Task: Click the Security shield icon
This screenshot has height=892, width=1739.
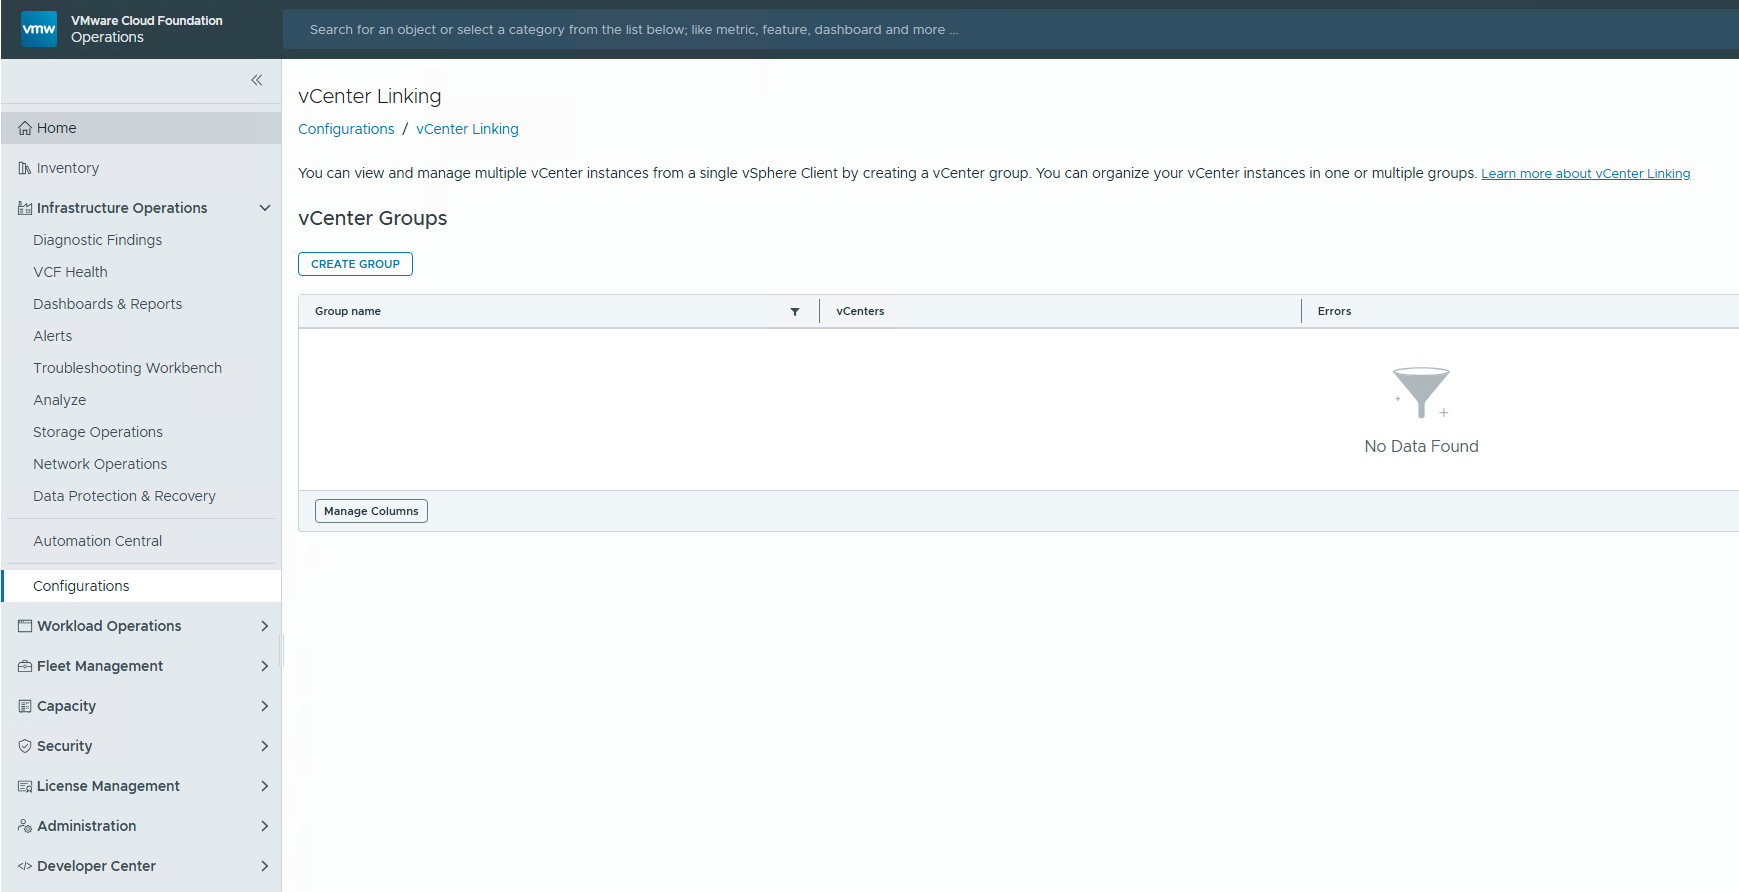Action: [x=25, y=746]
